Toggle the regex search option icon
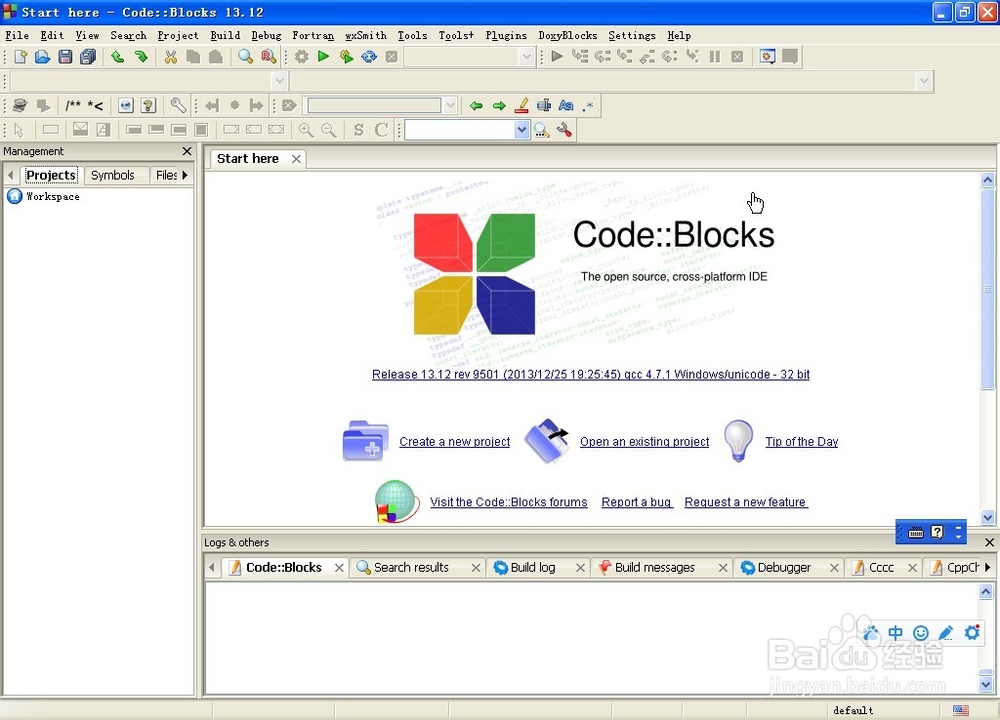The height and width of the screenshot is (720, 1000). point(588,105)
